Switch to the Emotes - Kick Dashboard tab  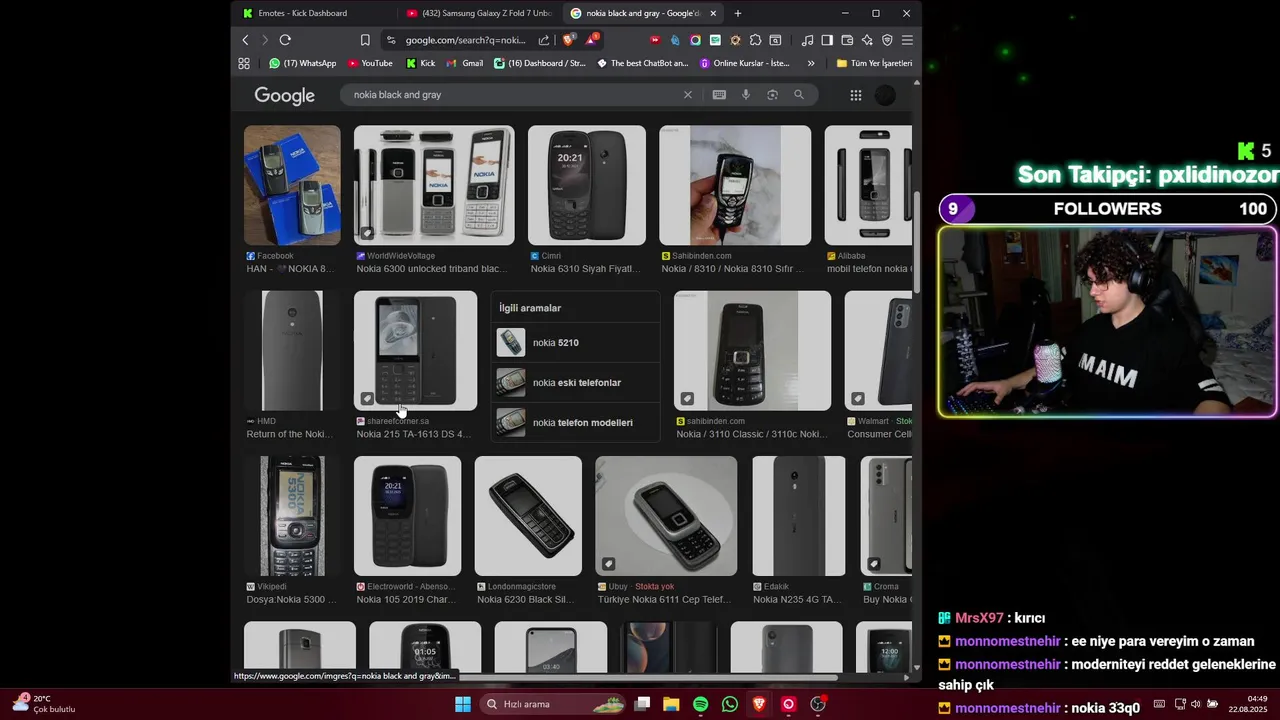(310, 13)
